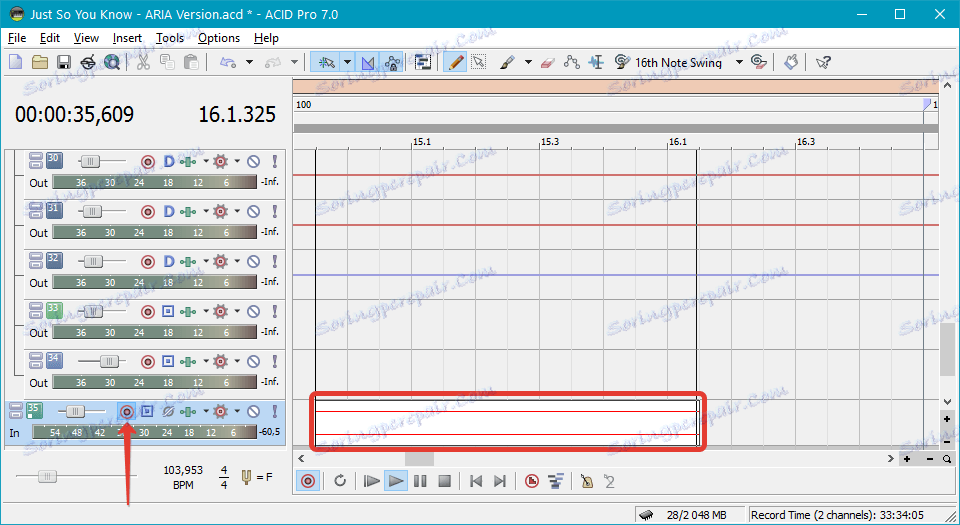Adjust track 34 volume slider
The width and height of the screenshot is (960, 525).
tap(109, 362)
